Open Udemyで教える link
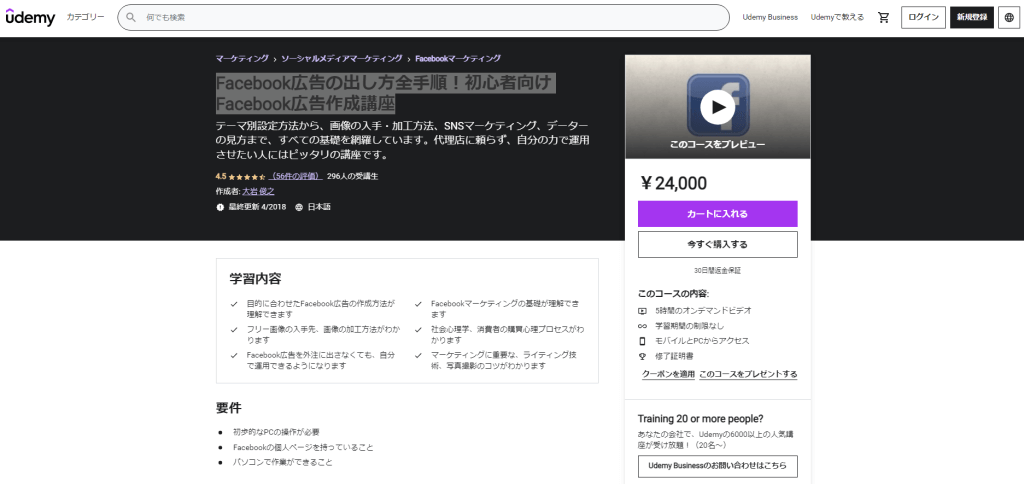The height and width of the screenshot is (484, 1024). [837, 18]
